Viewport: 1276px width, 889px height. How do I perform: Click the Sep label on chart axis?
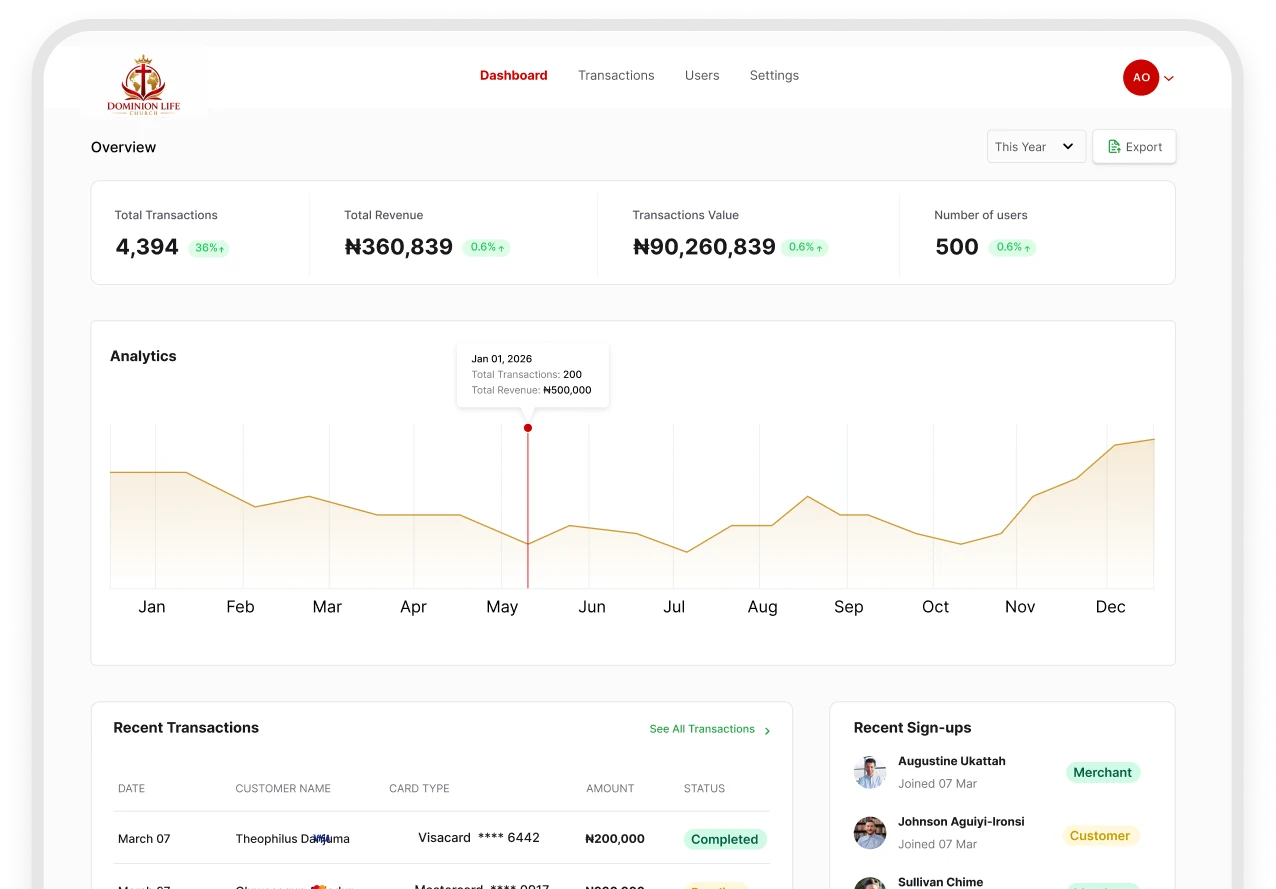tap(849, 607)
